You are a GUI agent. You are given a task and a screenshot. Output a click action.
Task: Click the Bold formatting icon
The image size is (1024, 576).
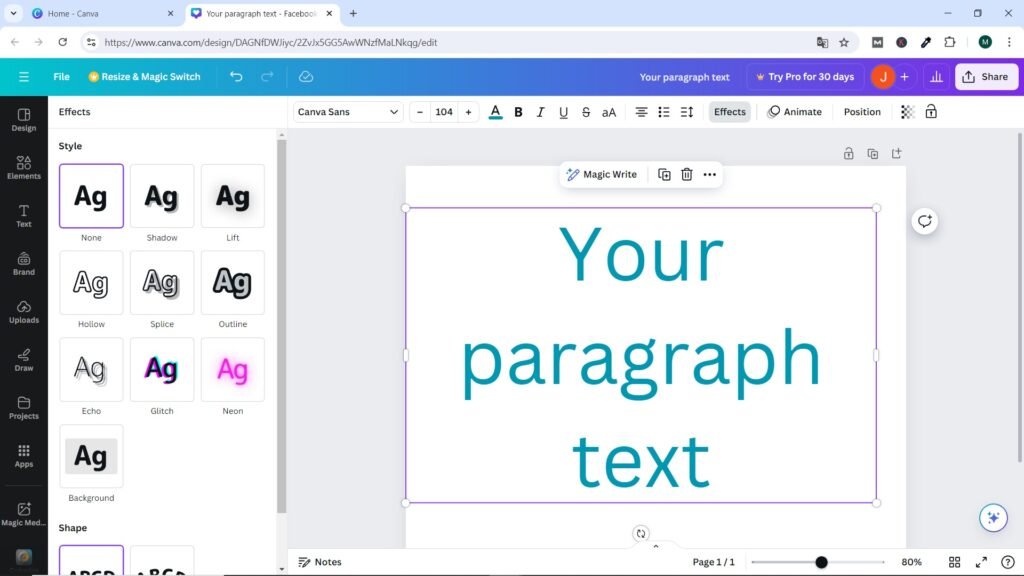click(x=518, y=112)
